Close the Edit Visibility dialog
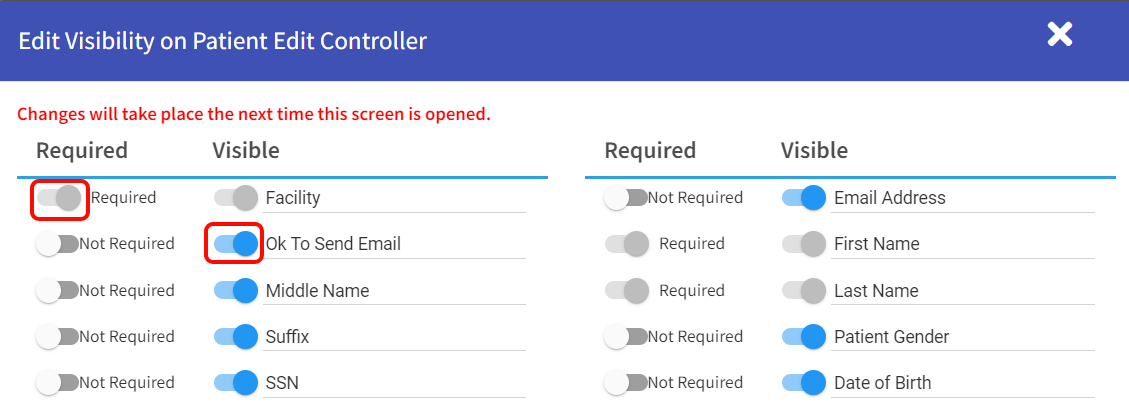Screen dimensions: 1129x409 click(1059, 36)
